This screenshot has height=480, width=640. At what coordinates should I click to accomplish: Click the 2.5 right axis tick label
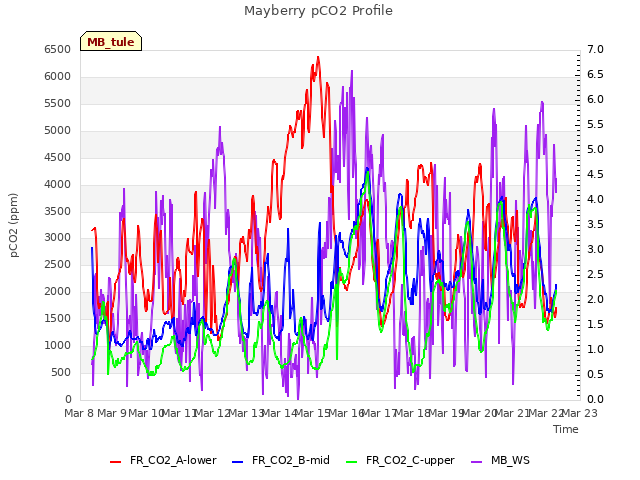pos(596,274)
